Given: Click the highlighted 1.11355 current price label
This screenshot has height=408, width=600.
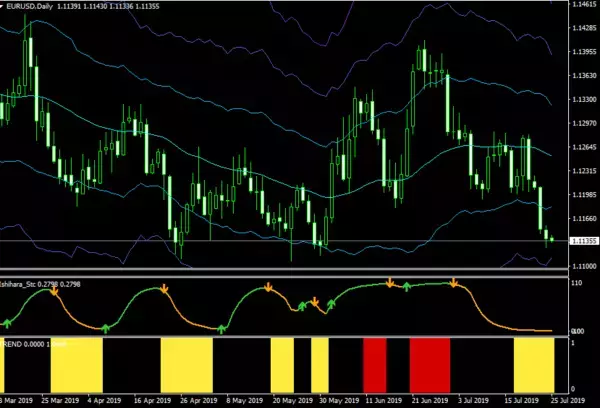Looking at the screenshot, I should pos(584,241).
